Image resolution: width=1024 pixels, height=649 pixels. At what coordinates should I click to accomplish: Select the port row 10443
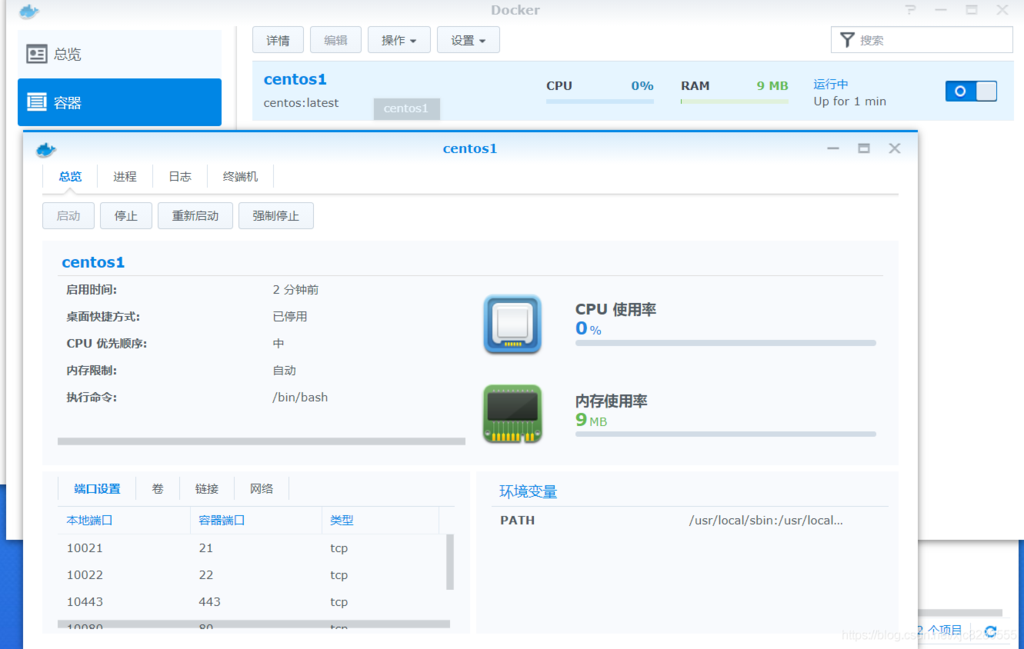coord(252,602)
